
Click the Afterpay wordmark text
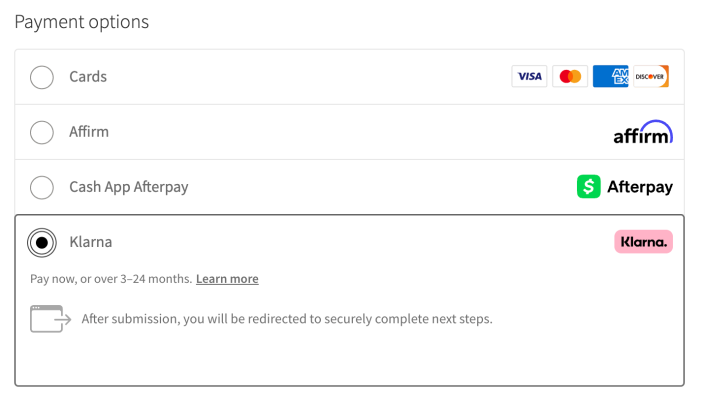point(640,187)
